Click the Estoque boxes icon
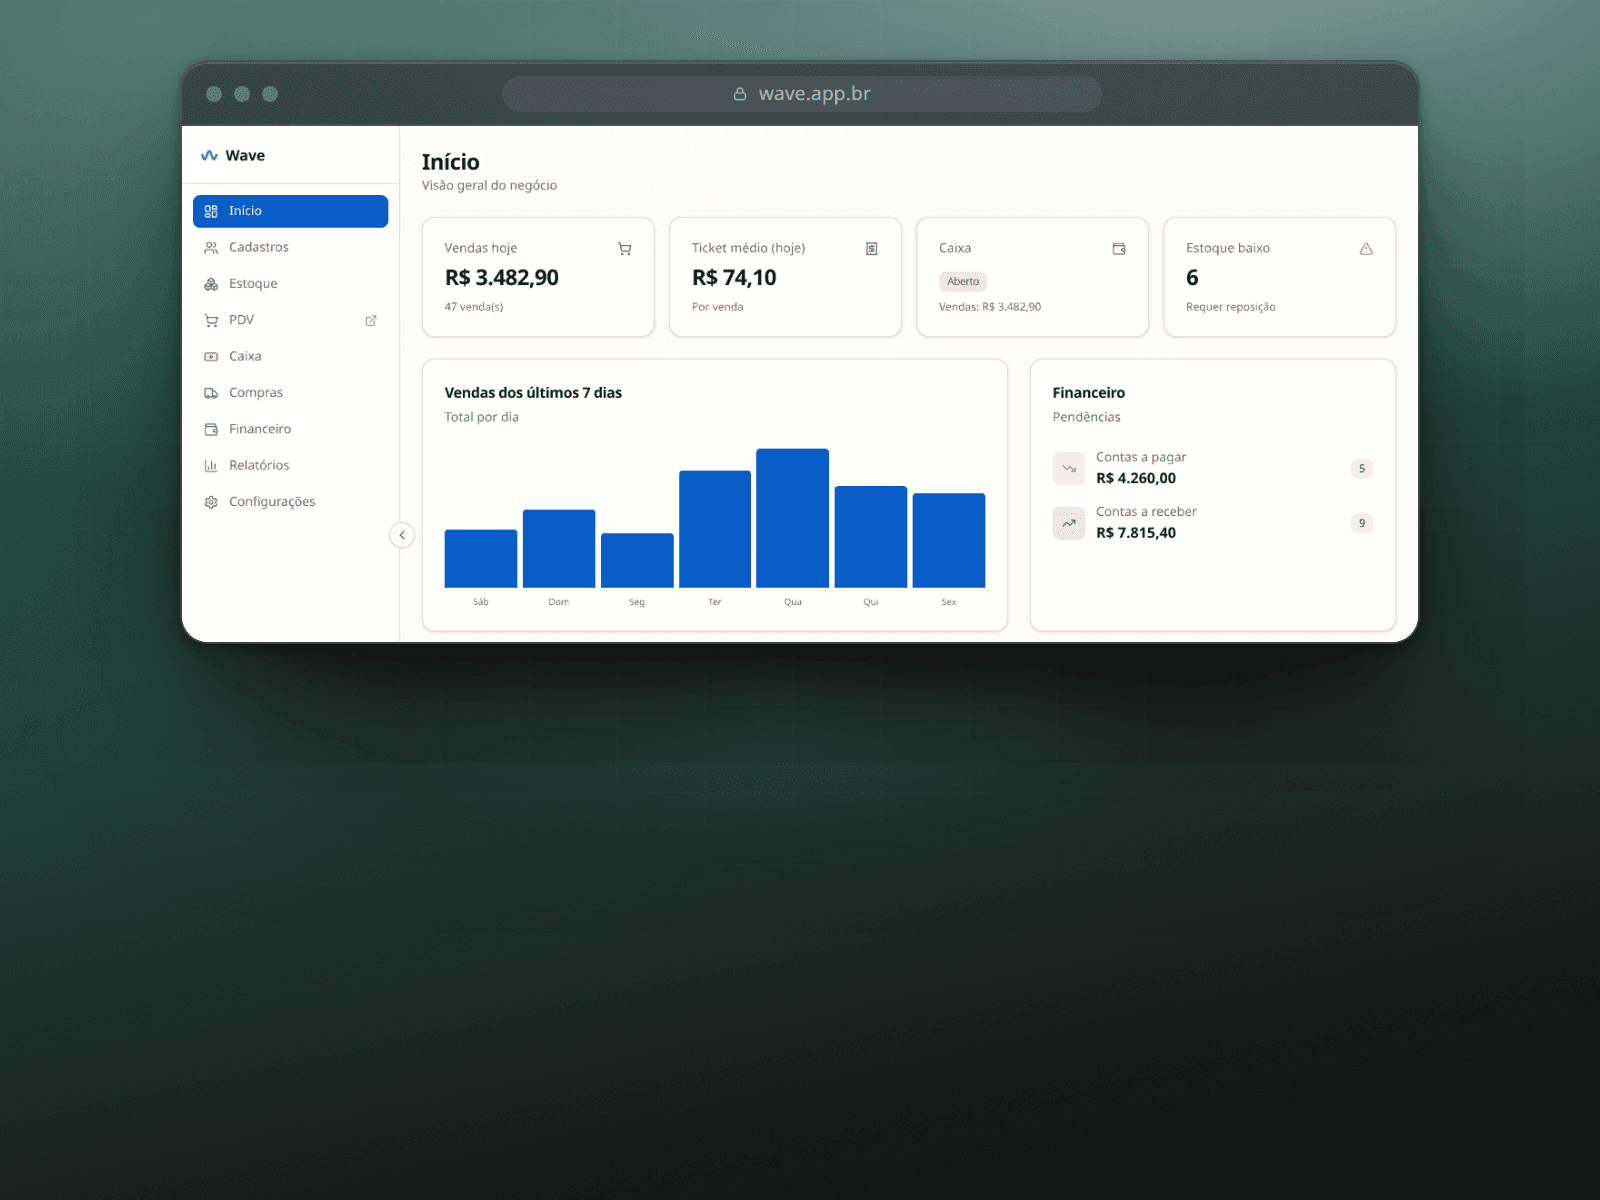This screenshot has height=1200, width=1600. pos(211,284)
